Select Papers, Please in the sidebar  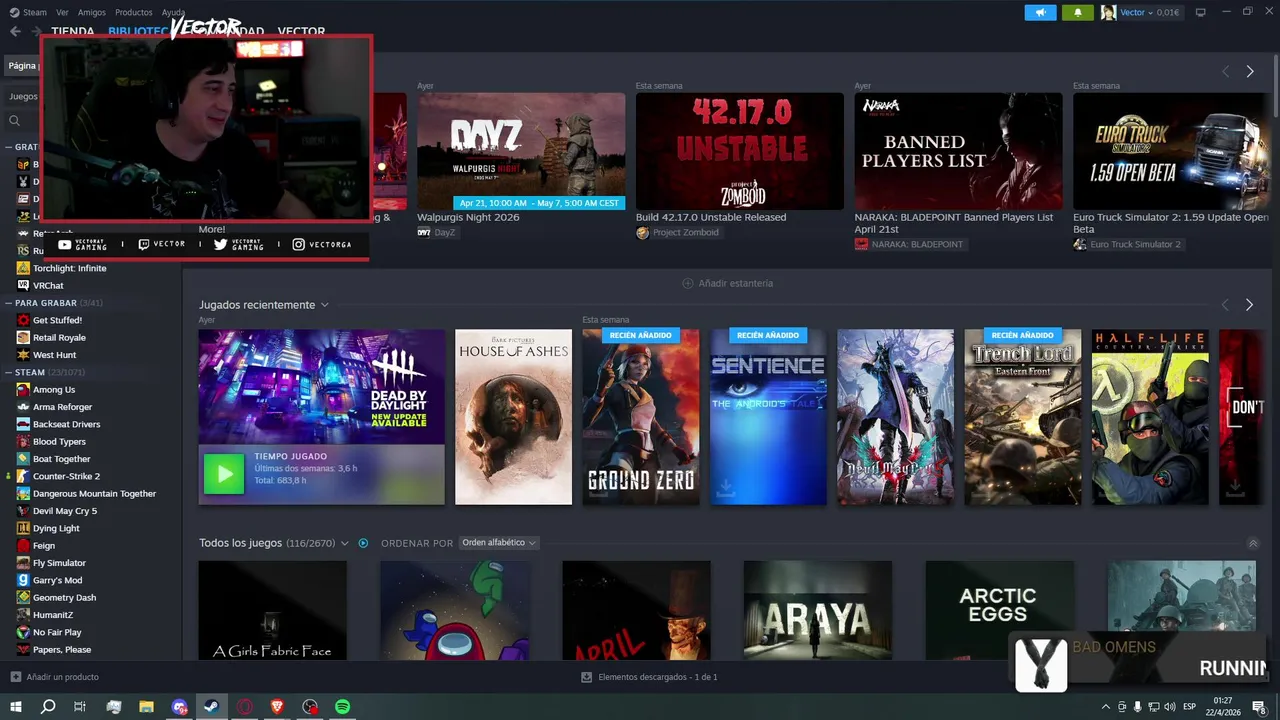coord(62,649)
